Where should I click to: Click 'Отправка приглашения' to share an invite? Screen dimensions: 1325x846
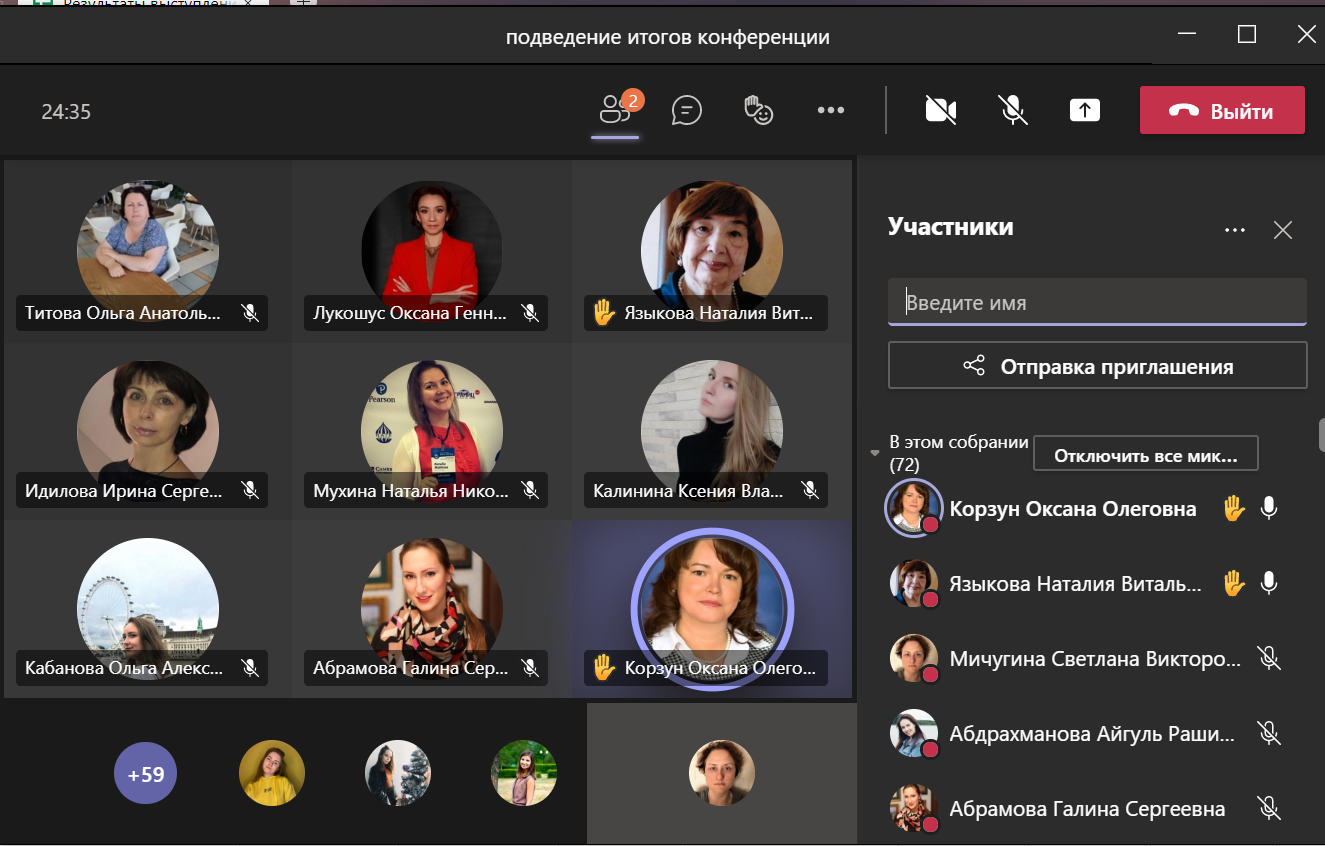[x=1097, y=365]
